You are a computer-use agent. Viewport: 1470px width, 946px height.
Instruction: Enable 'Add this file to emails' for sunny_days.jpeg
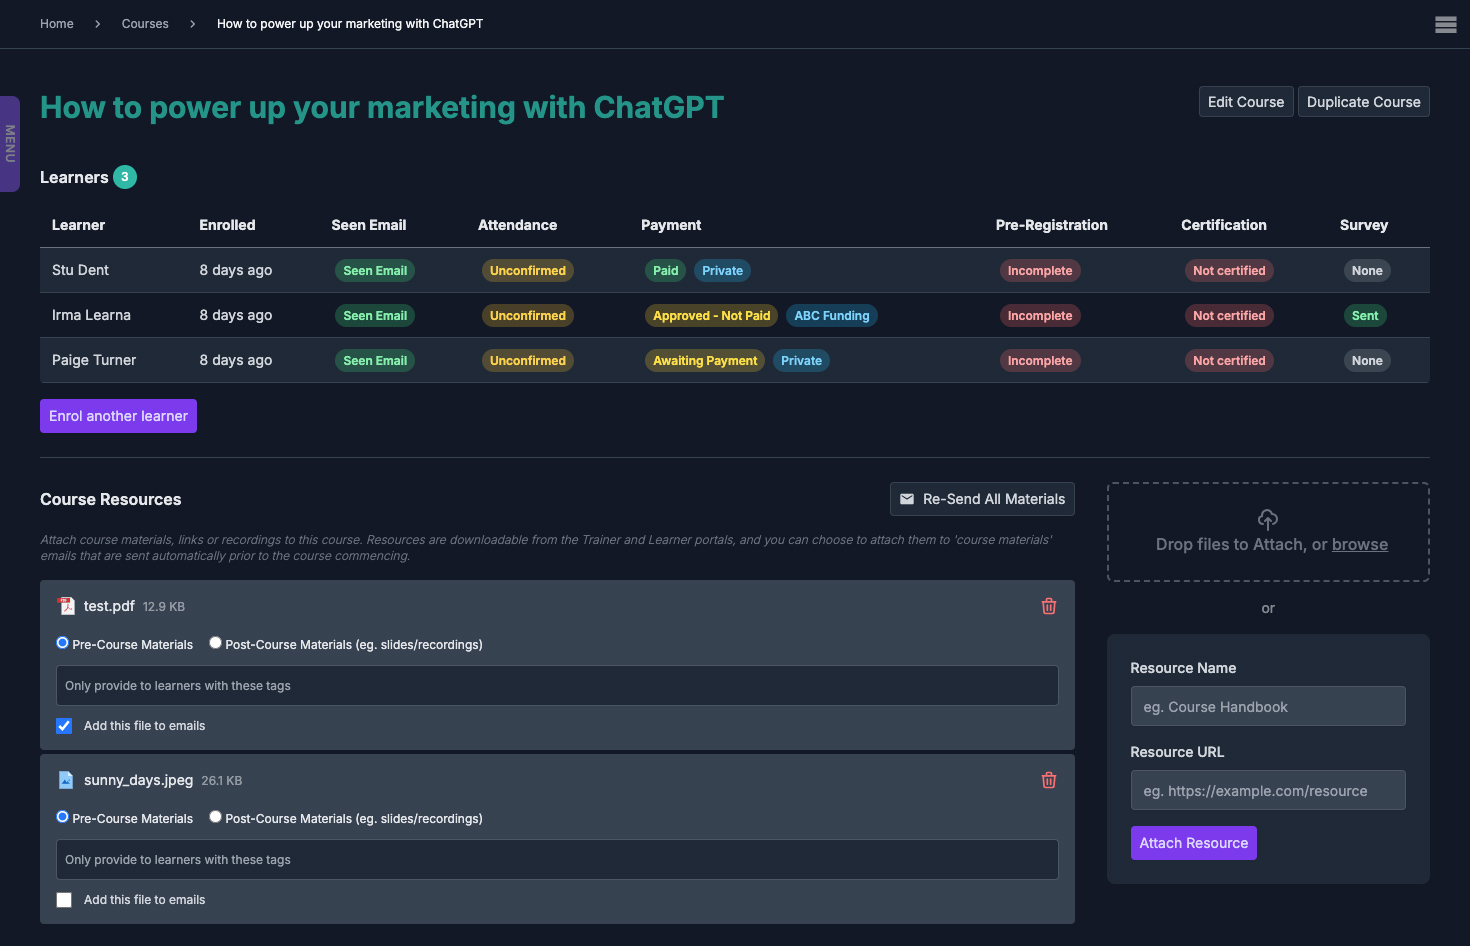click(64, 900)
